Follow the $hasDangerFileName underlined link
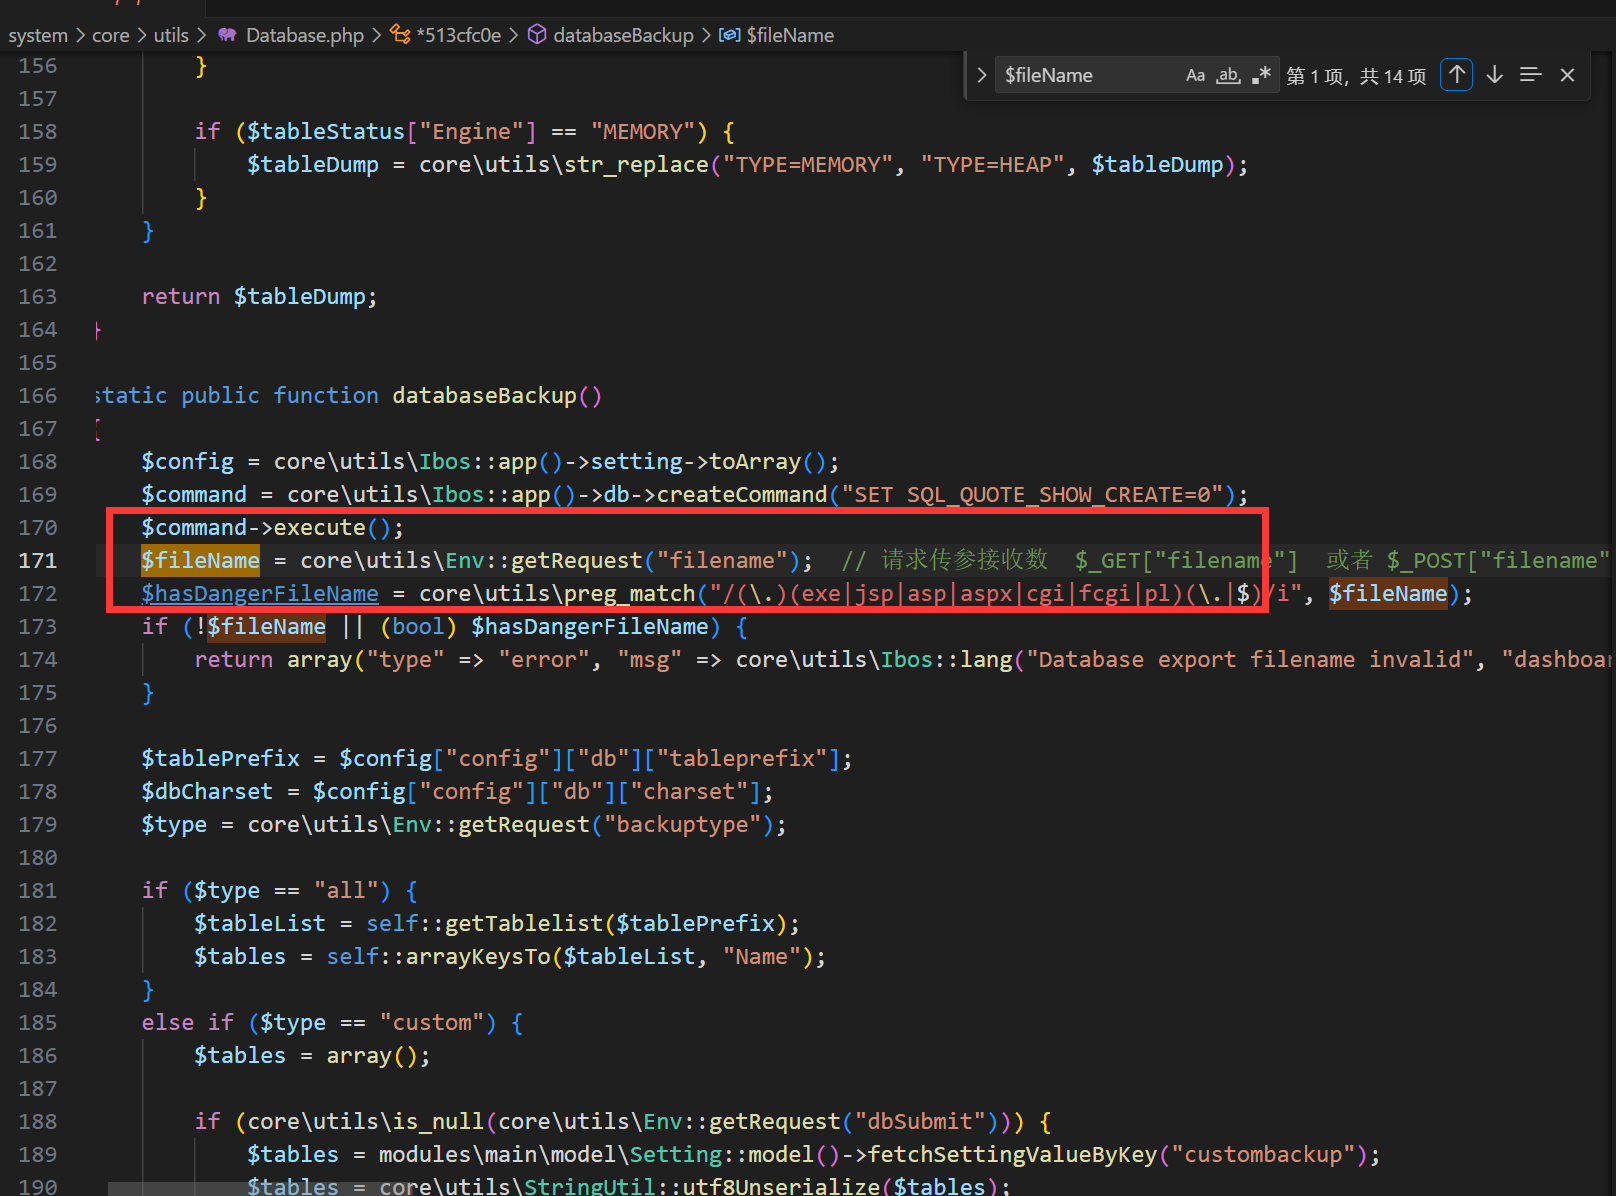Viewport: 1616px width, 1196px height. 260,594
